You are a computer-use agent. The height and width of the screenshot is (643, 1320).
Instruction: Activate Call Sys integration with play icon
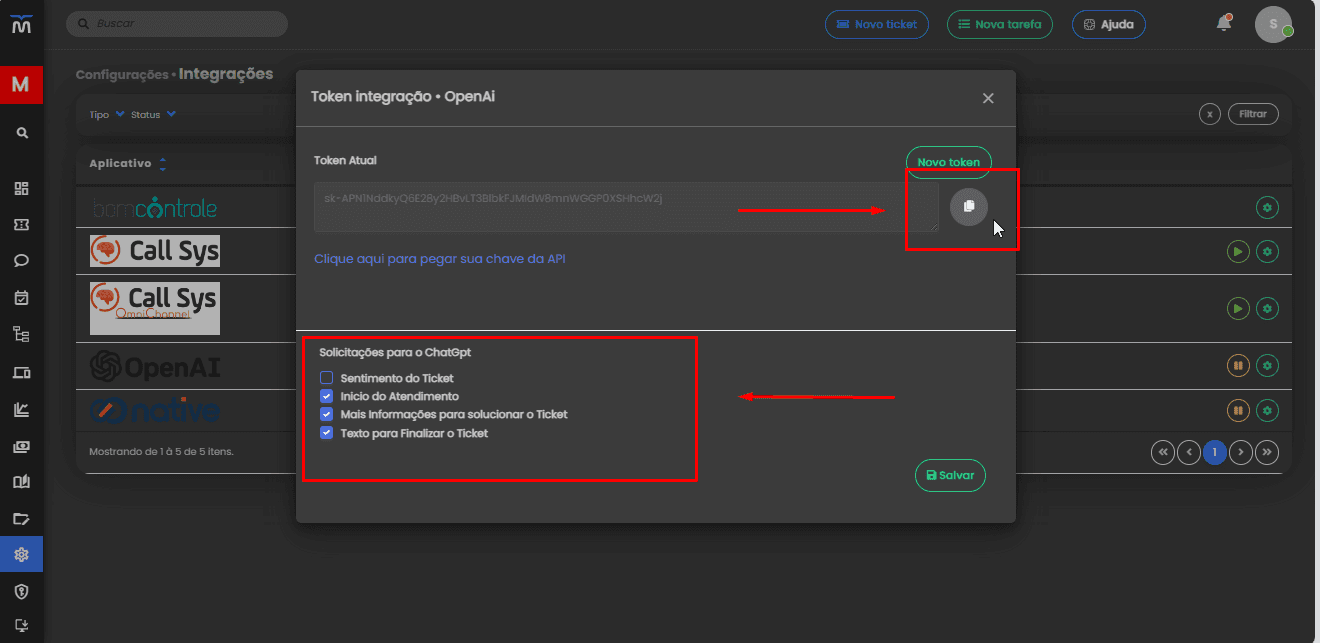(1238, 252)
